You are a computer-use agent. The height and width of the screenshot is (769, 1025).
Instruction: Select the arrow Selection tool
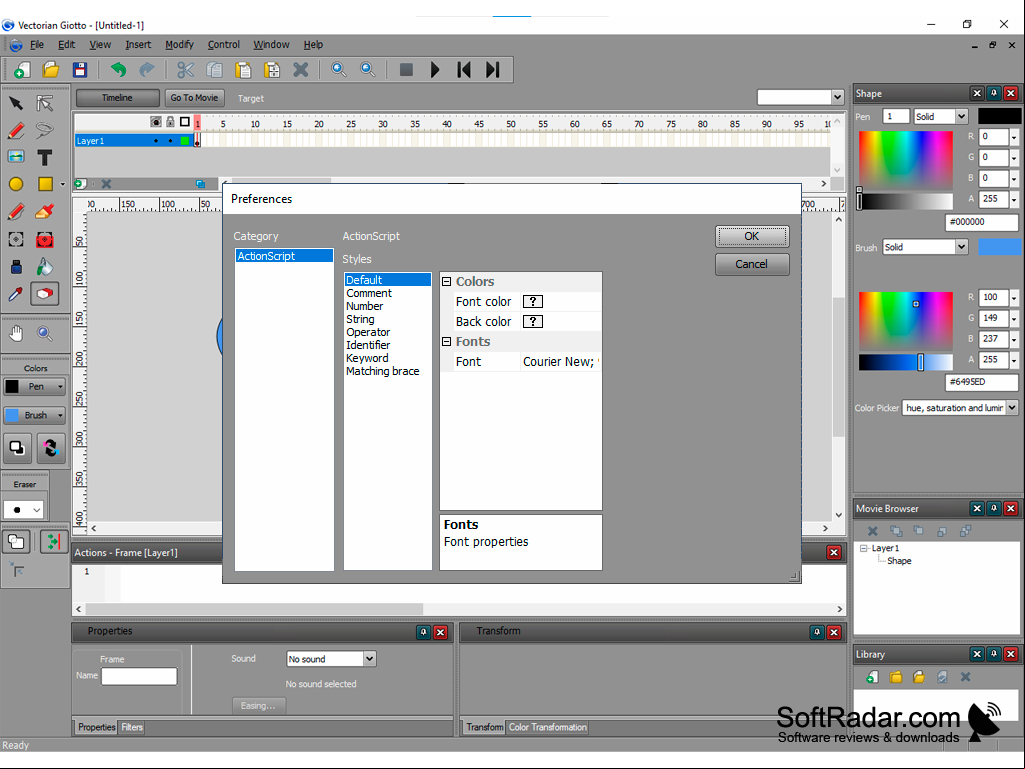click(x=16, y=103)
